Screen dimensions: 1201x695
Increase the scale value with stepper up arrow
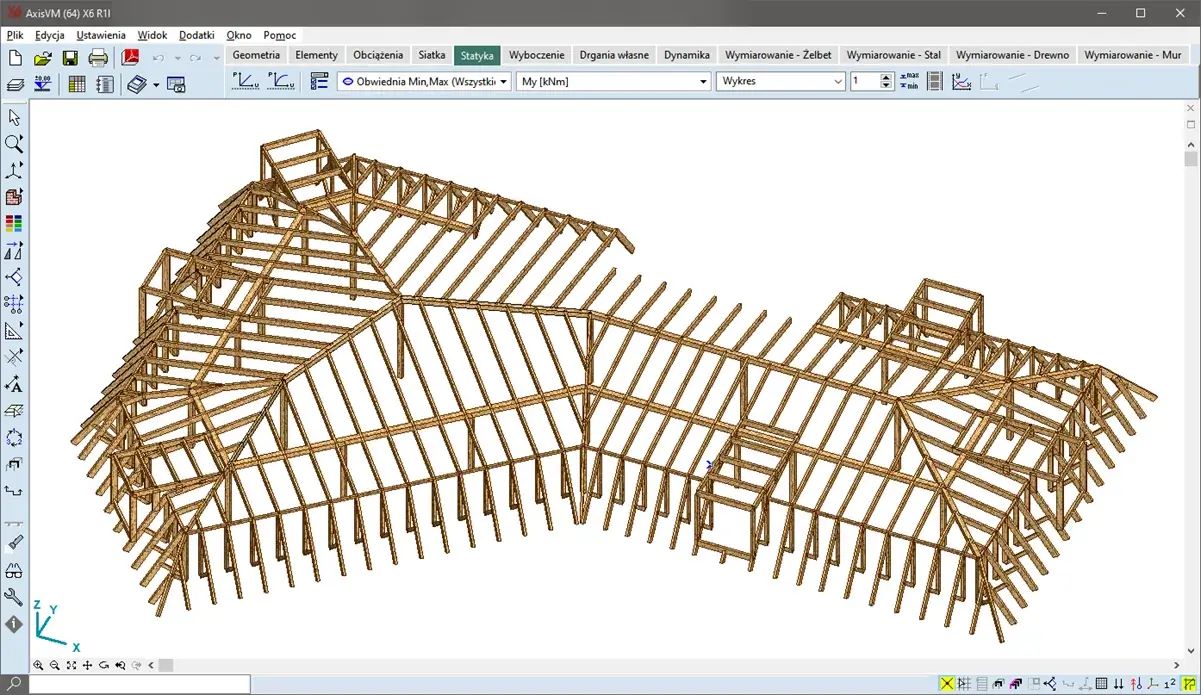[886, 78]
